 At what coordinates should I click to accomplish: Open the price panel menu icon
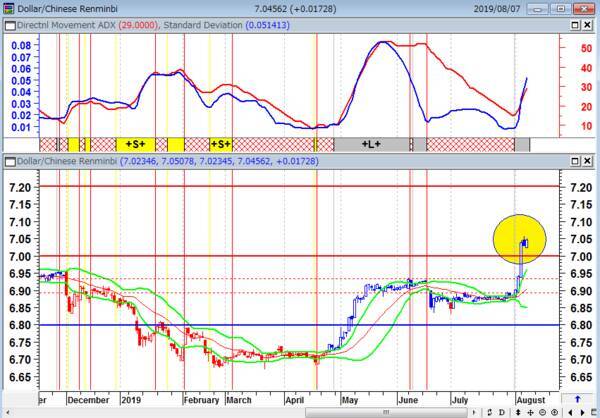point(8,160)
